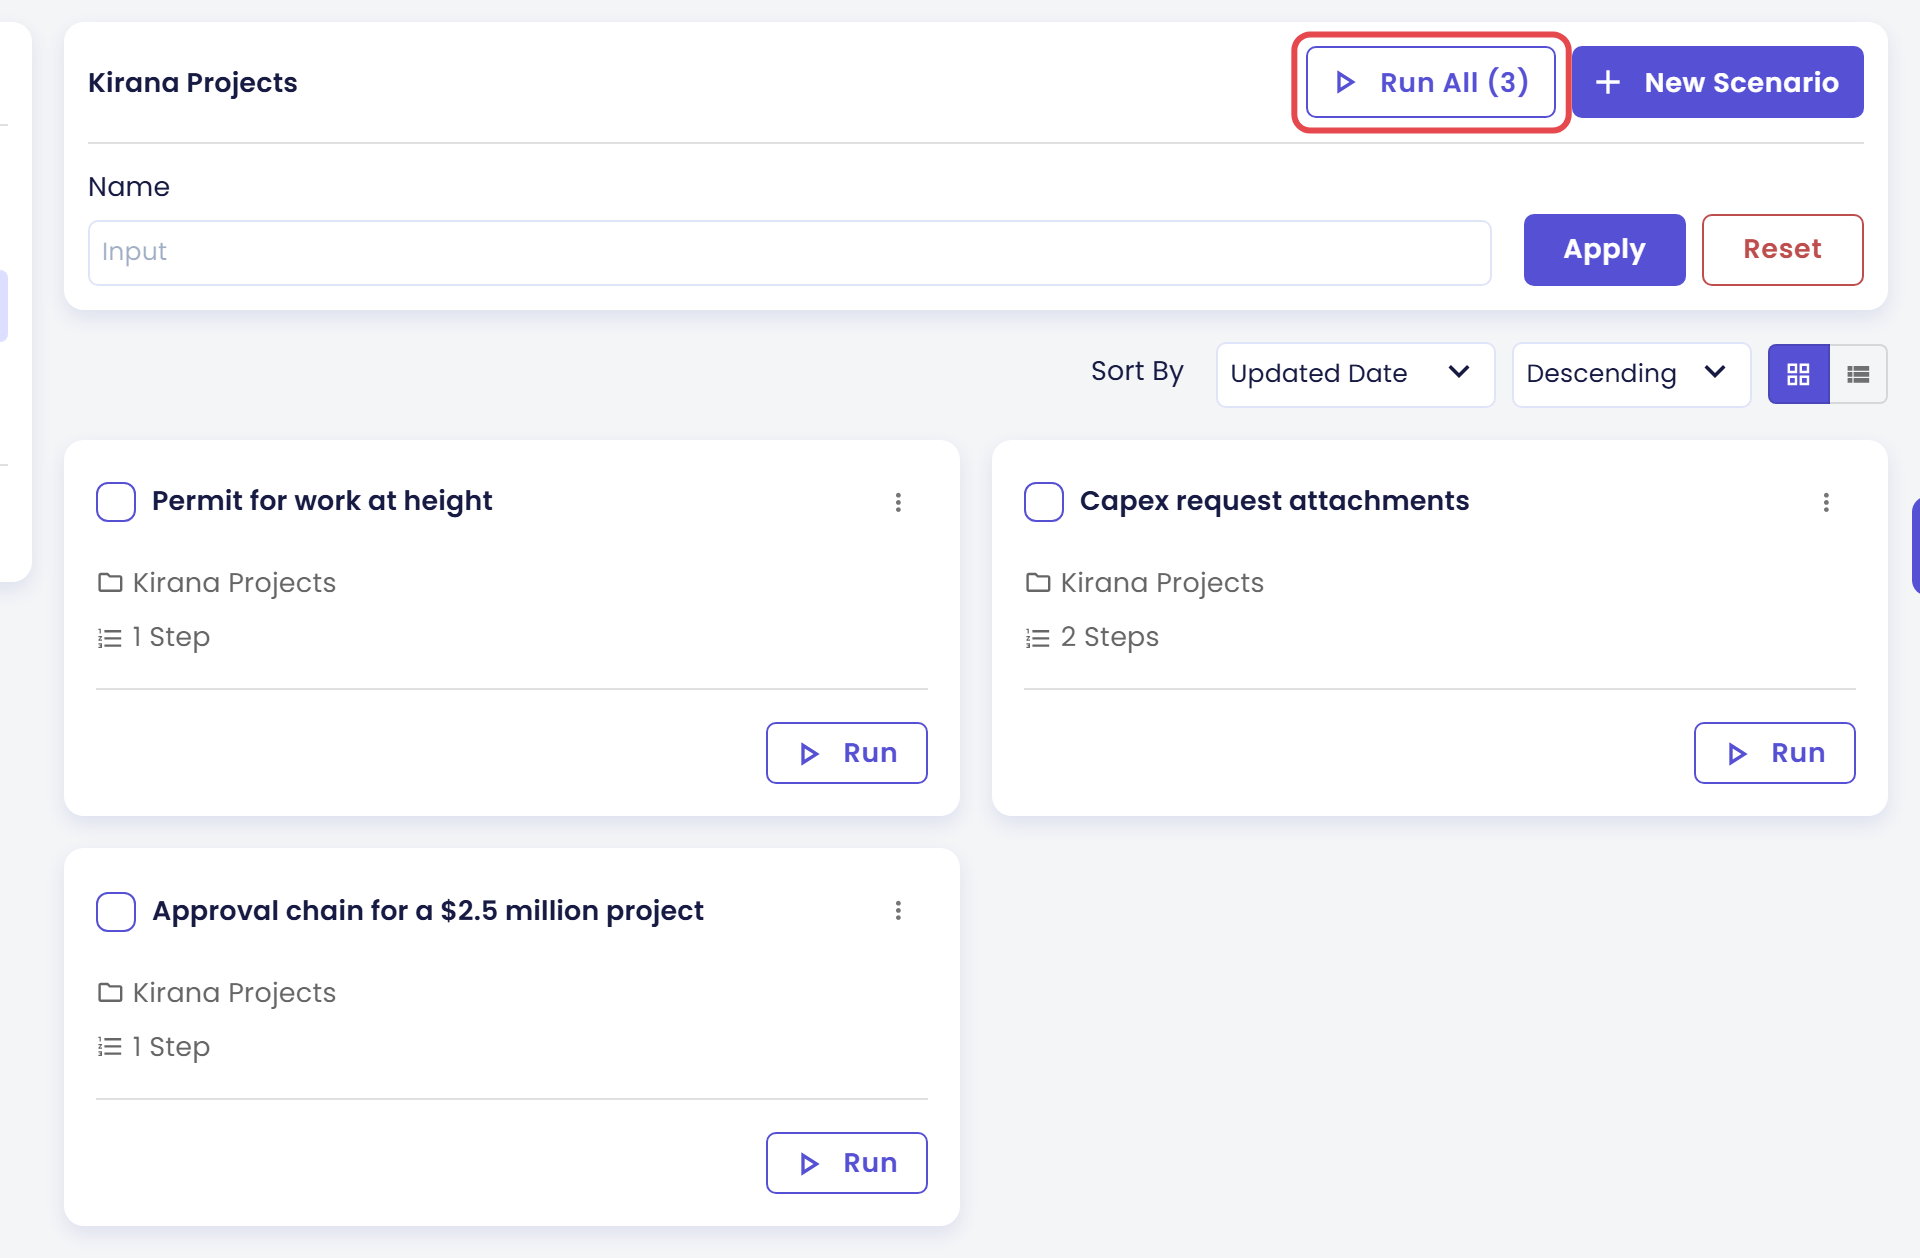Image resolution: width=1920 pixels, height=1258 pixels.
Task: Expand the Descending order dropdown
Action: [x=1631, y=374]
